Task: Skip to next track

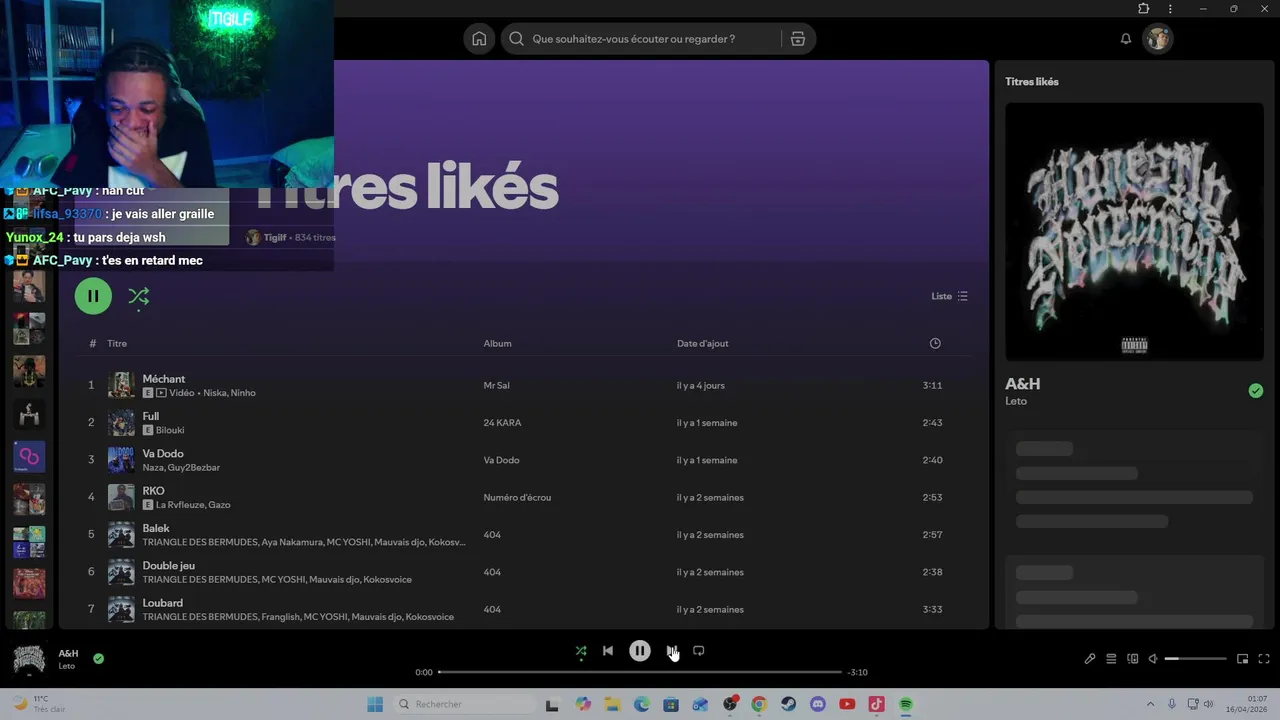Action: point(672,651)
